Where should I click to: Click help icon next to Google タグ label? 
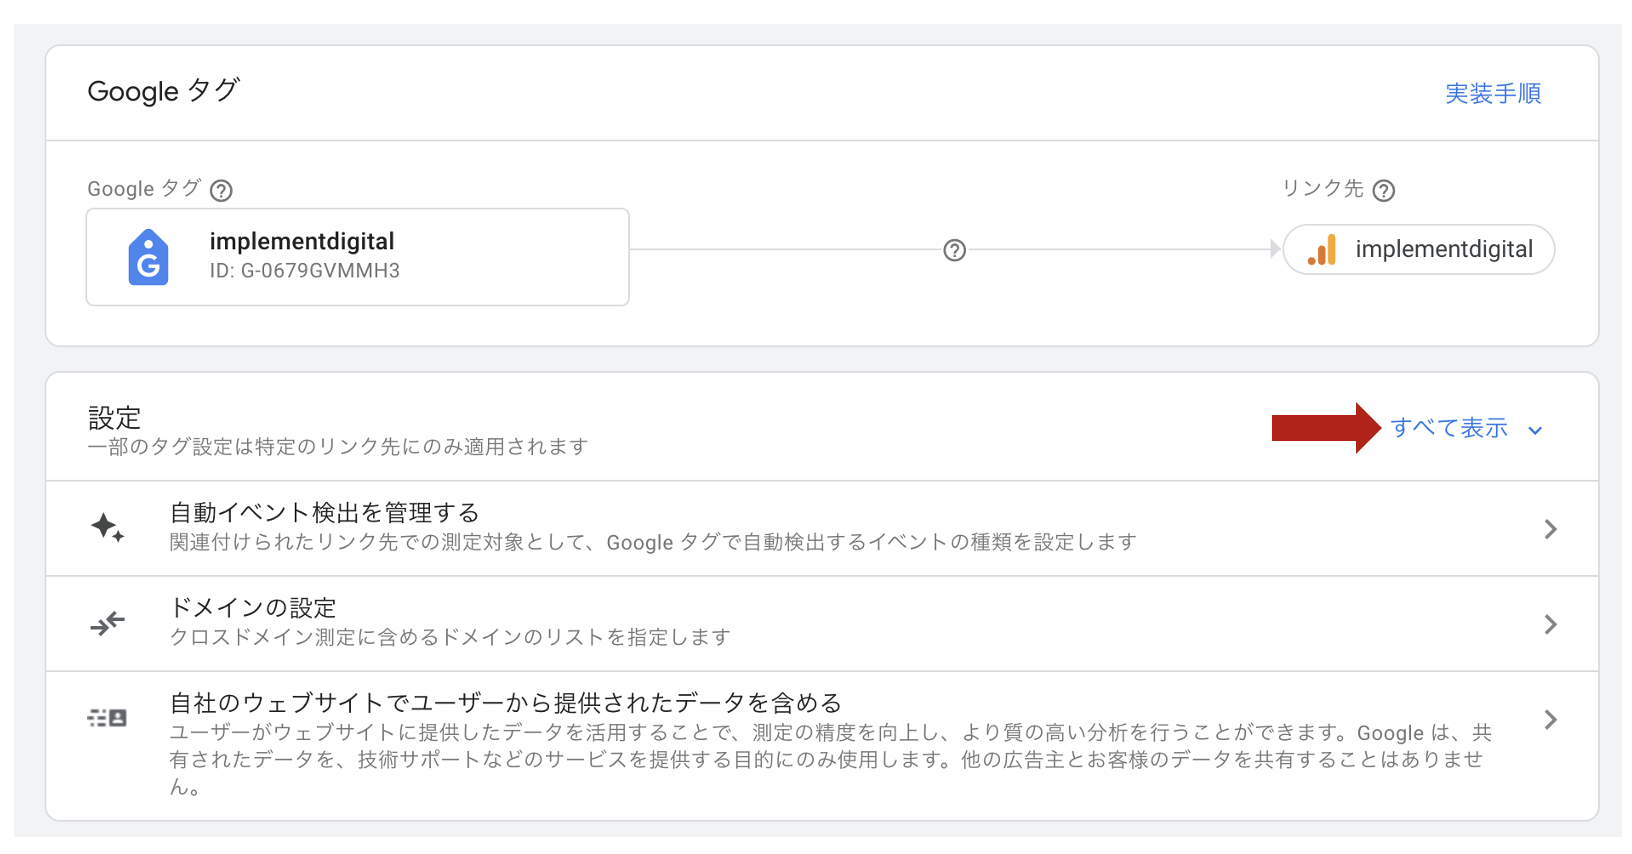point(222,190)
